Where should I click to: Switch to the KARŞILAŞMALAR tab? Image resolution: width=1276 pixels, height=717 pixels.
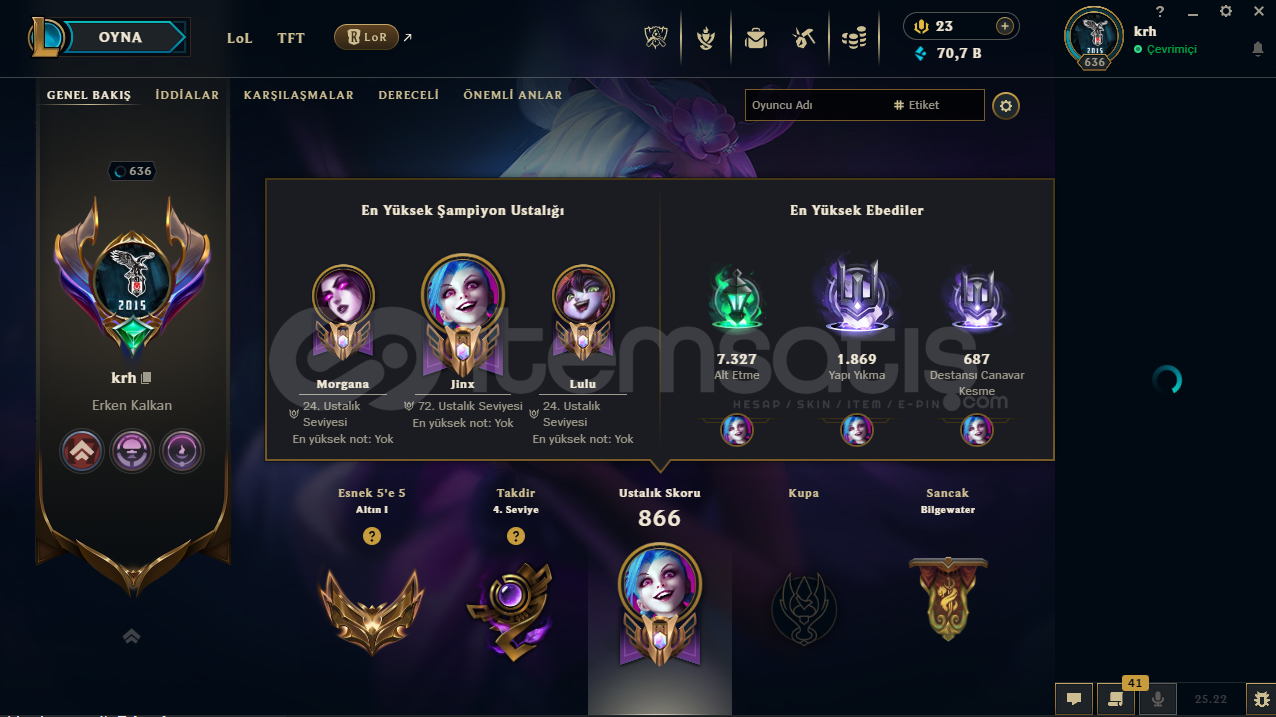[x=299, y=95]
